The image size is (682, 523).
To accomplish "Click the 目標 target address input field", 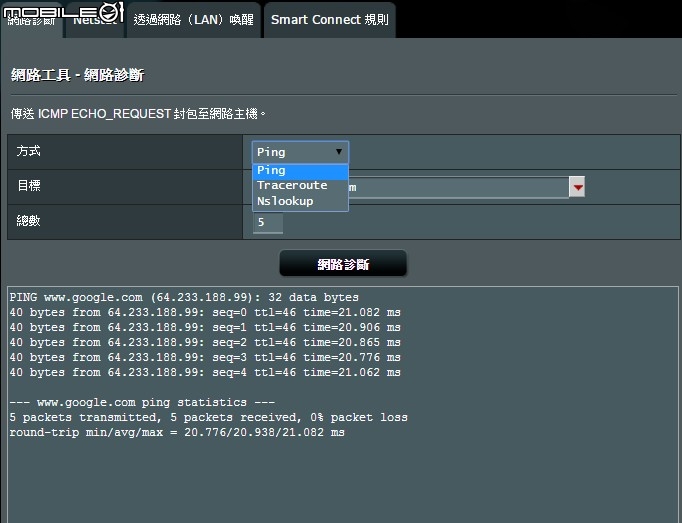I will 458,187.
